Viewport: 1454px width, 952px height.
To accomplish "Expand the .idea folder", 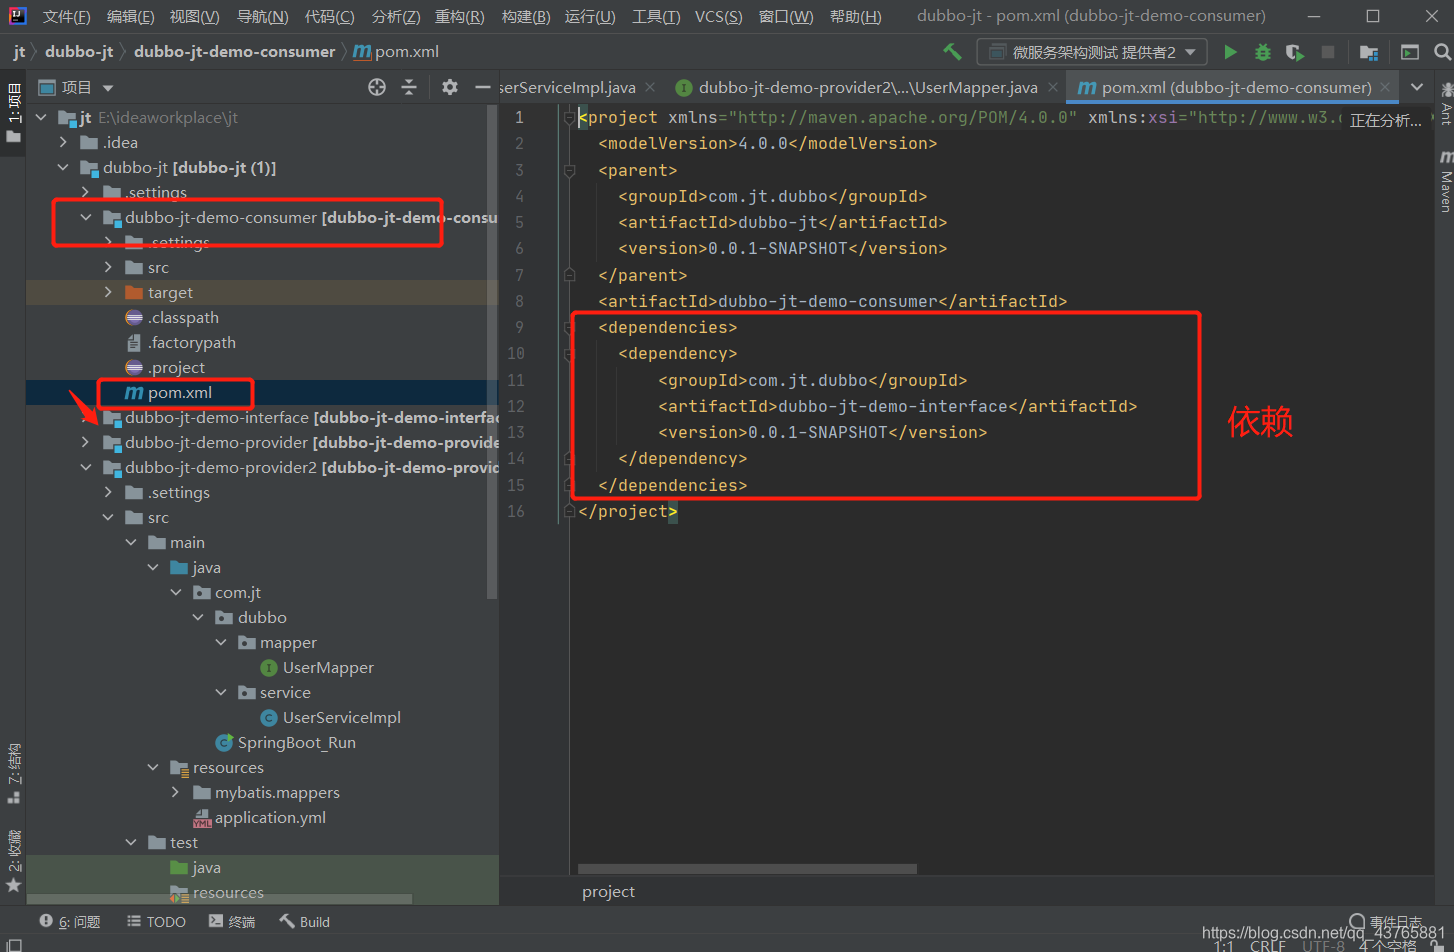I will [64, 143].
